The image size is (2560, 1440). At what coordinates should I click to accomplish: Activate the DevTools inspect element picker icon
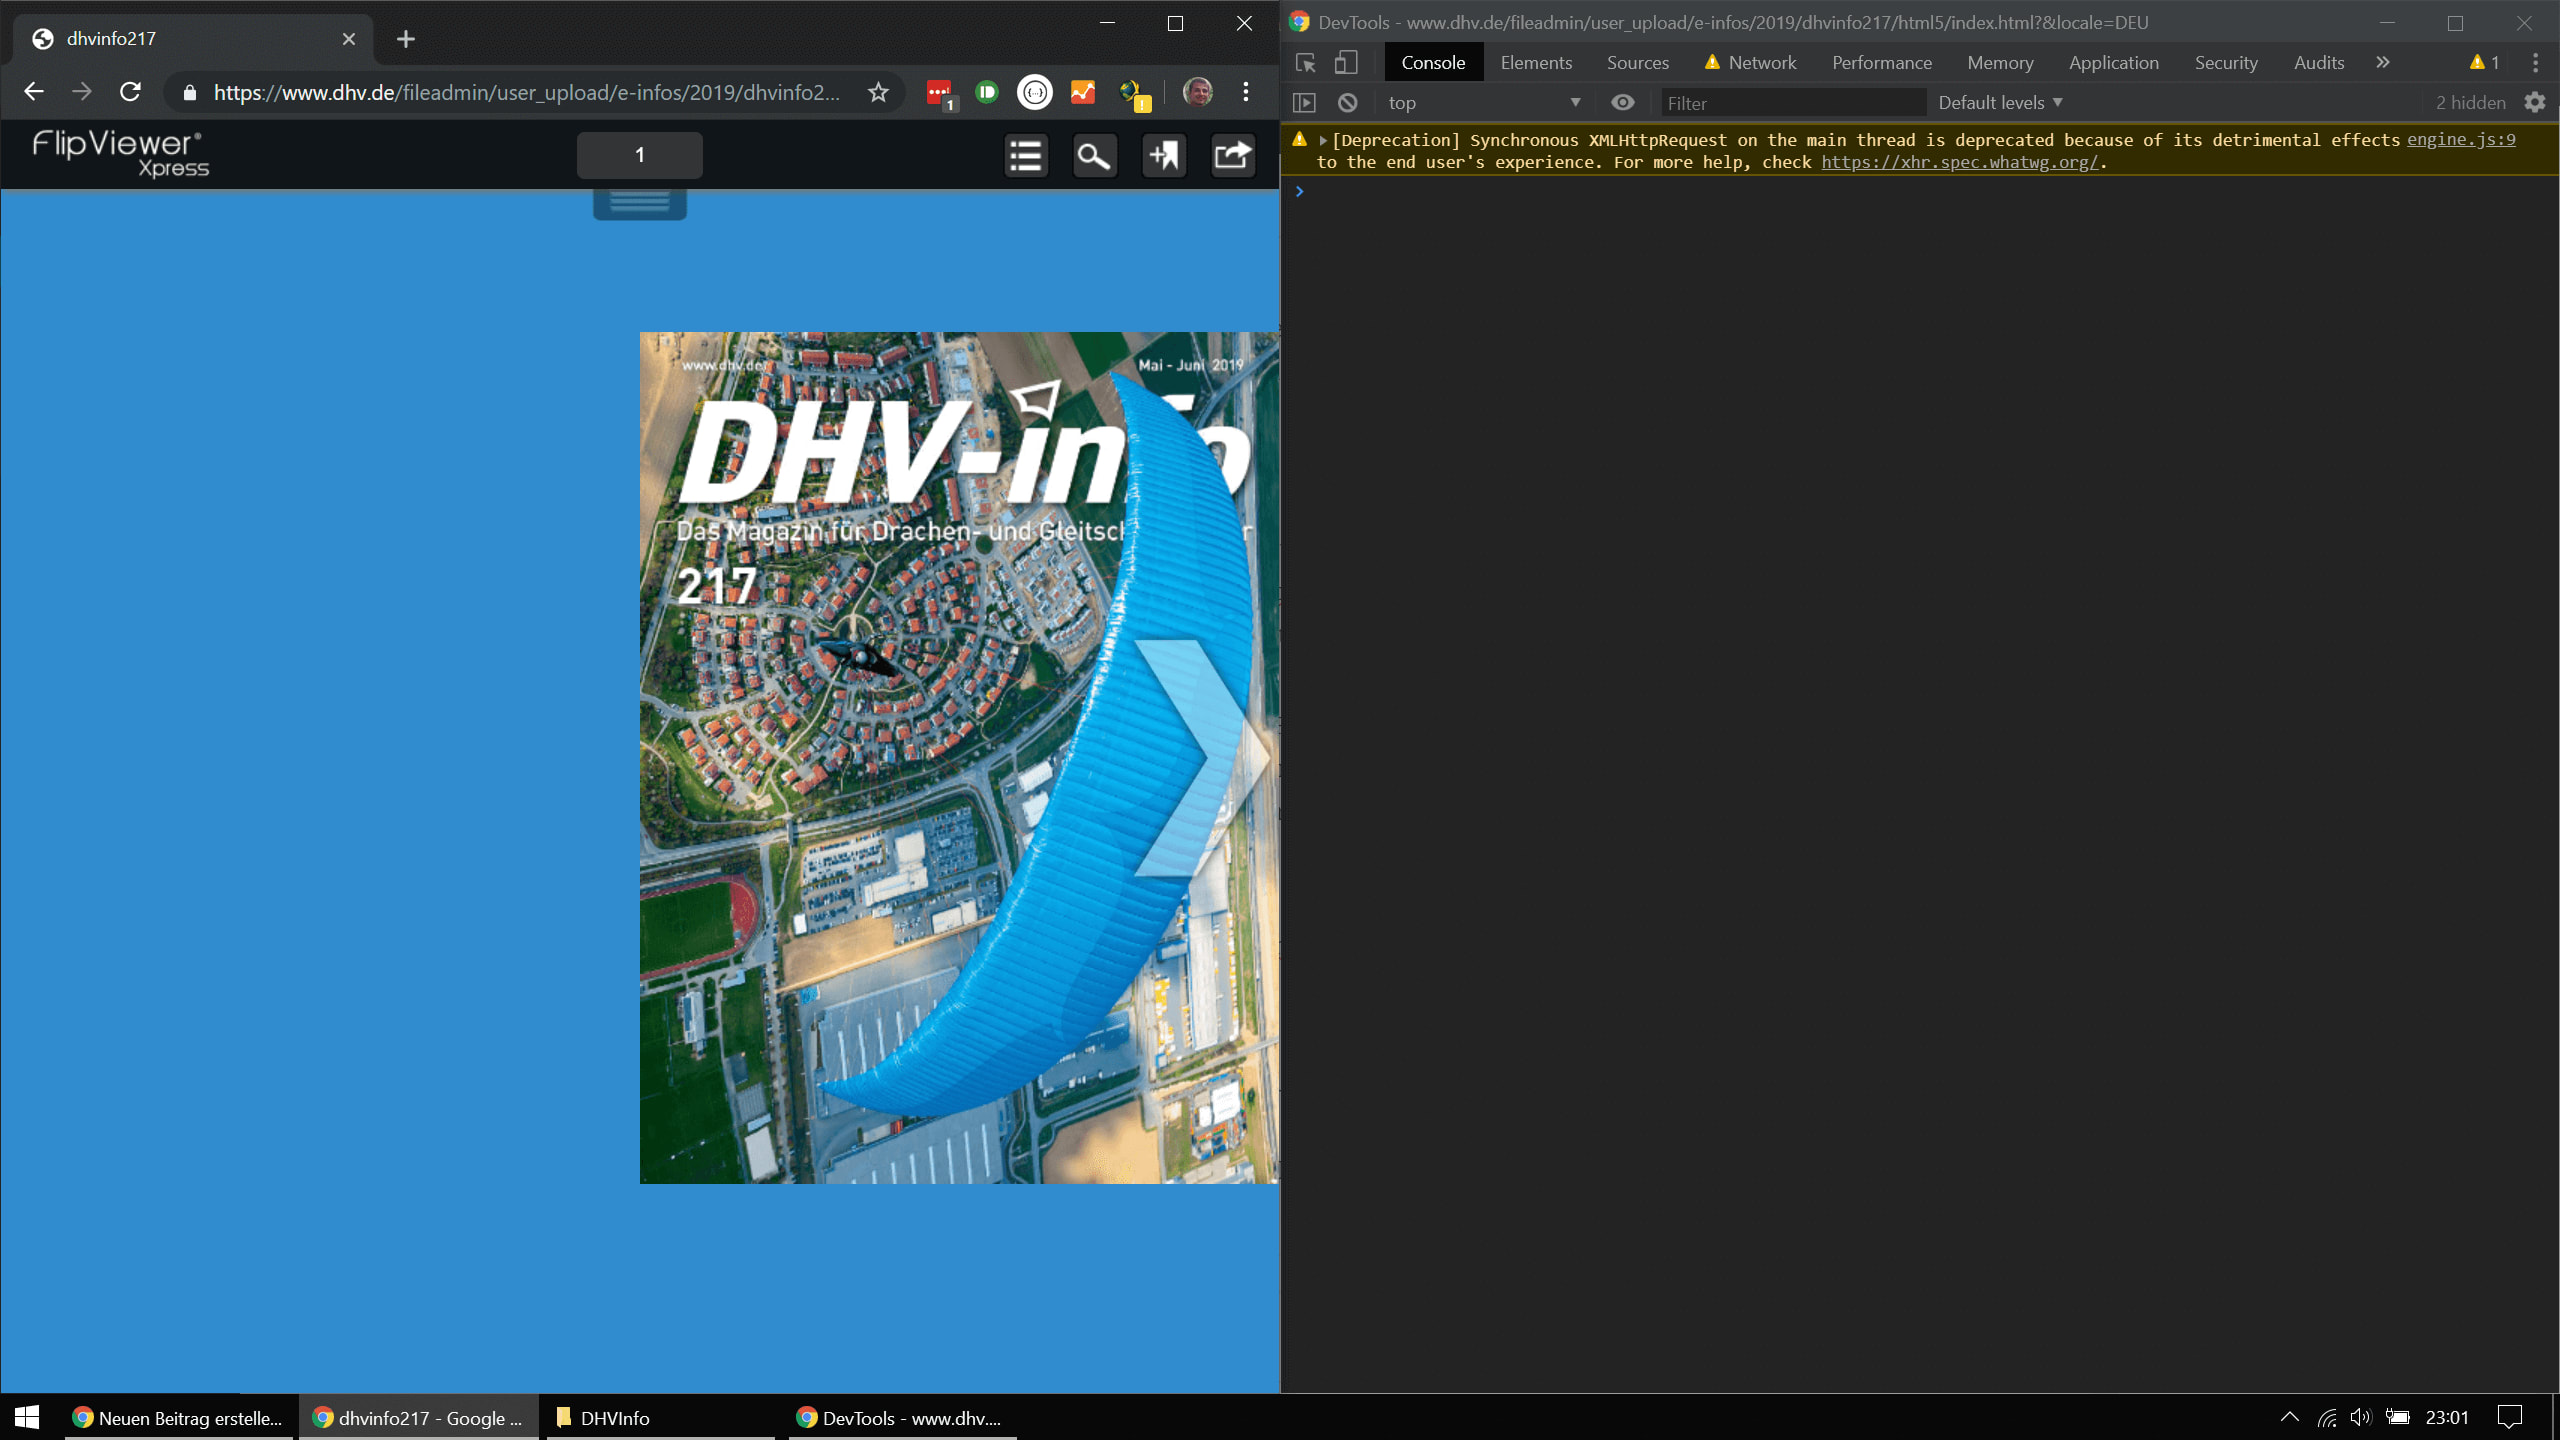[1306, 63]
